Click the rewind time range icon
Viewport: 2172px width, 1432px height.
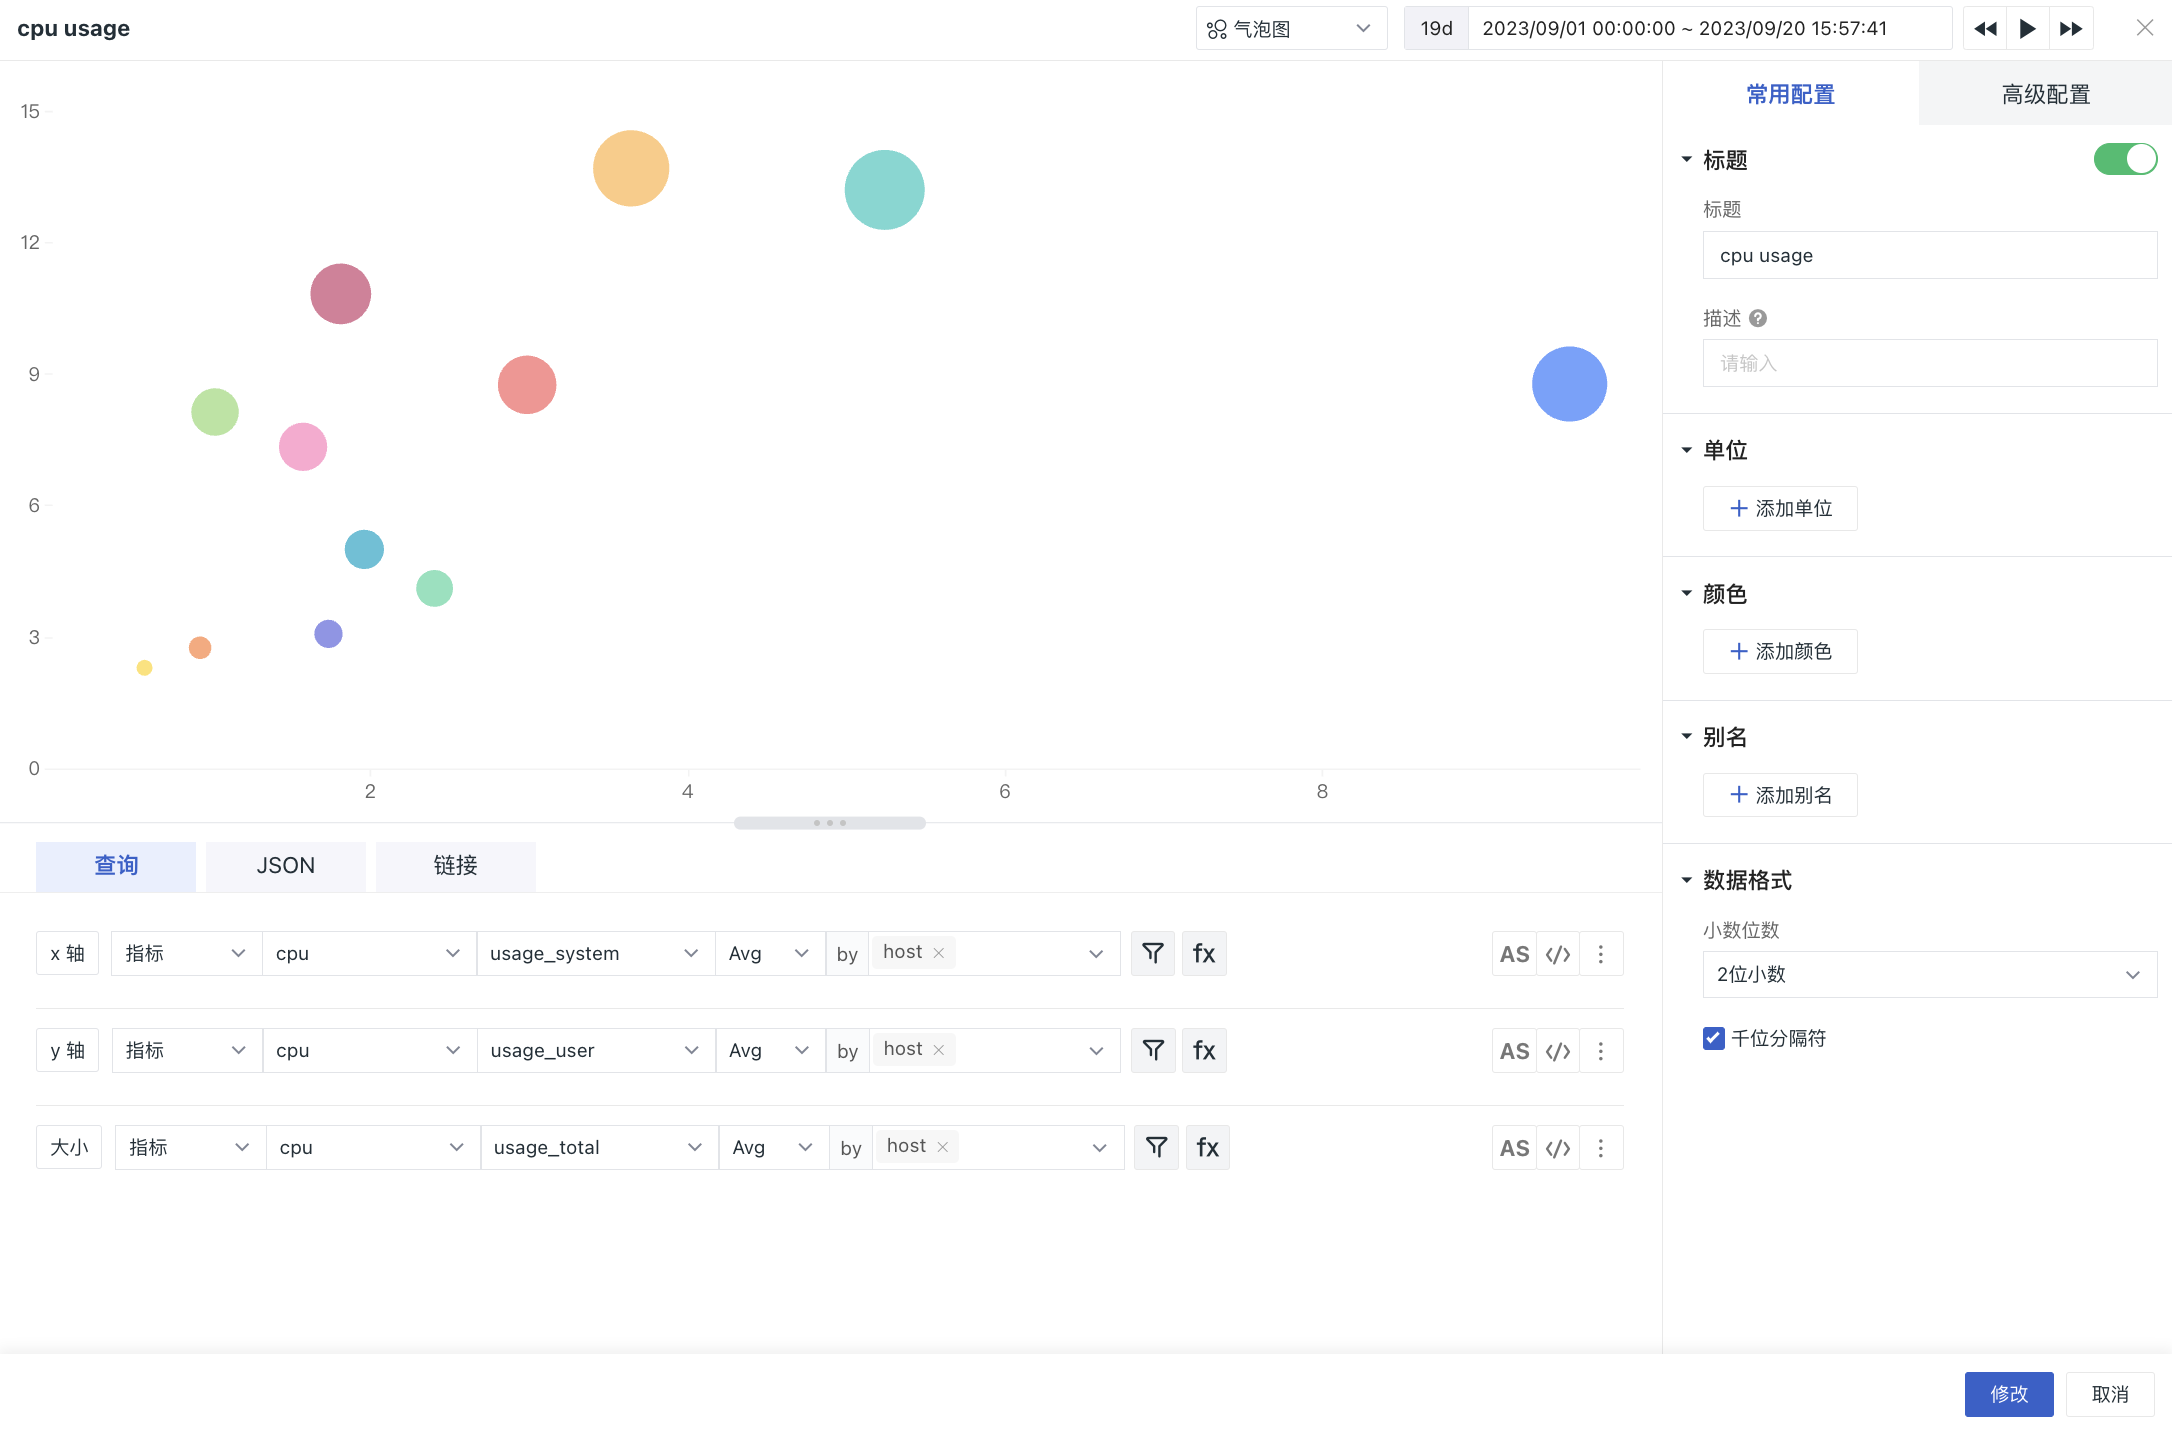click(x=1985, y=29)
